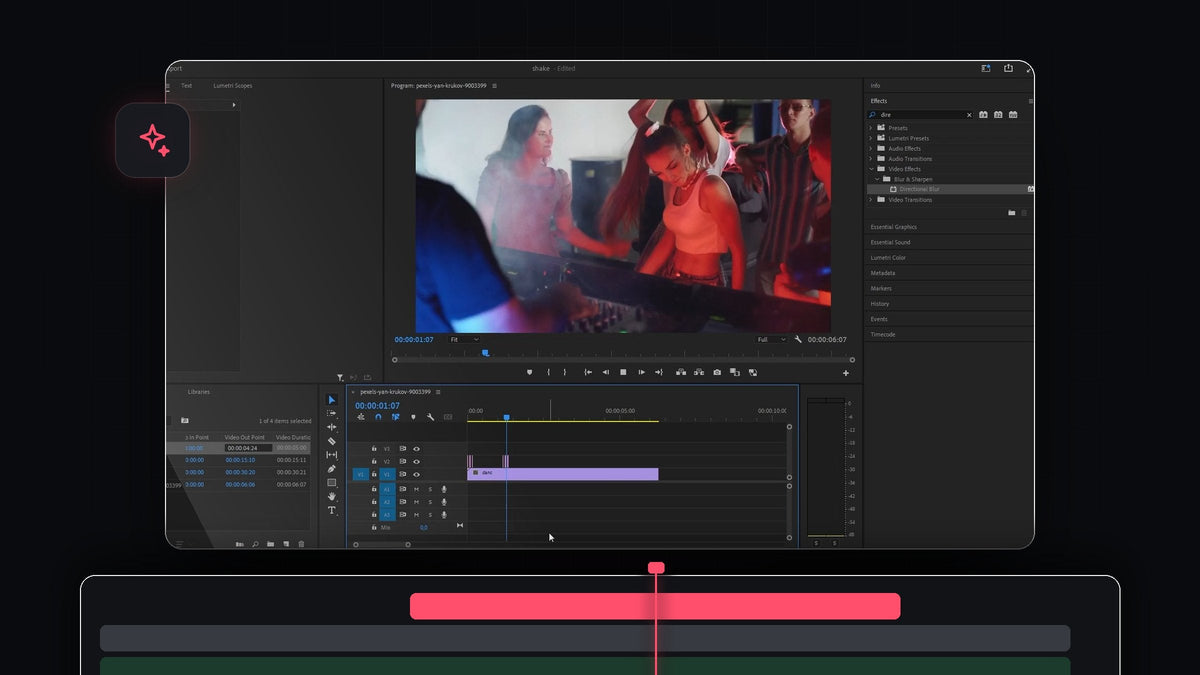Step forward one frame
The height and width of the screenshot is (675, 1200).
coord(641,372)
